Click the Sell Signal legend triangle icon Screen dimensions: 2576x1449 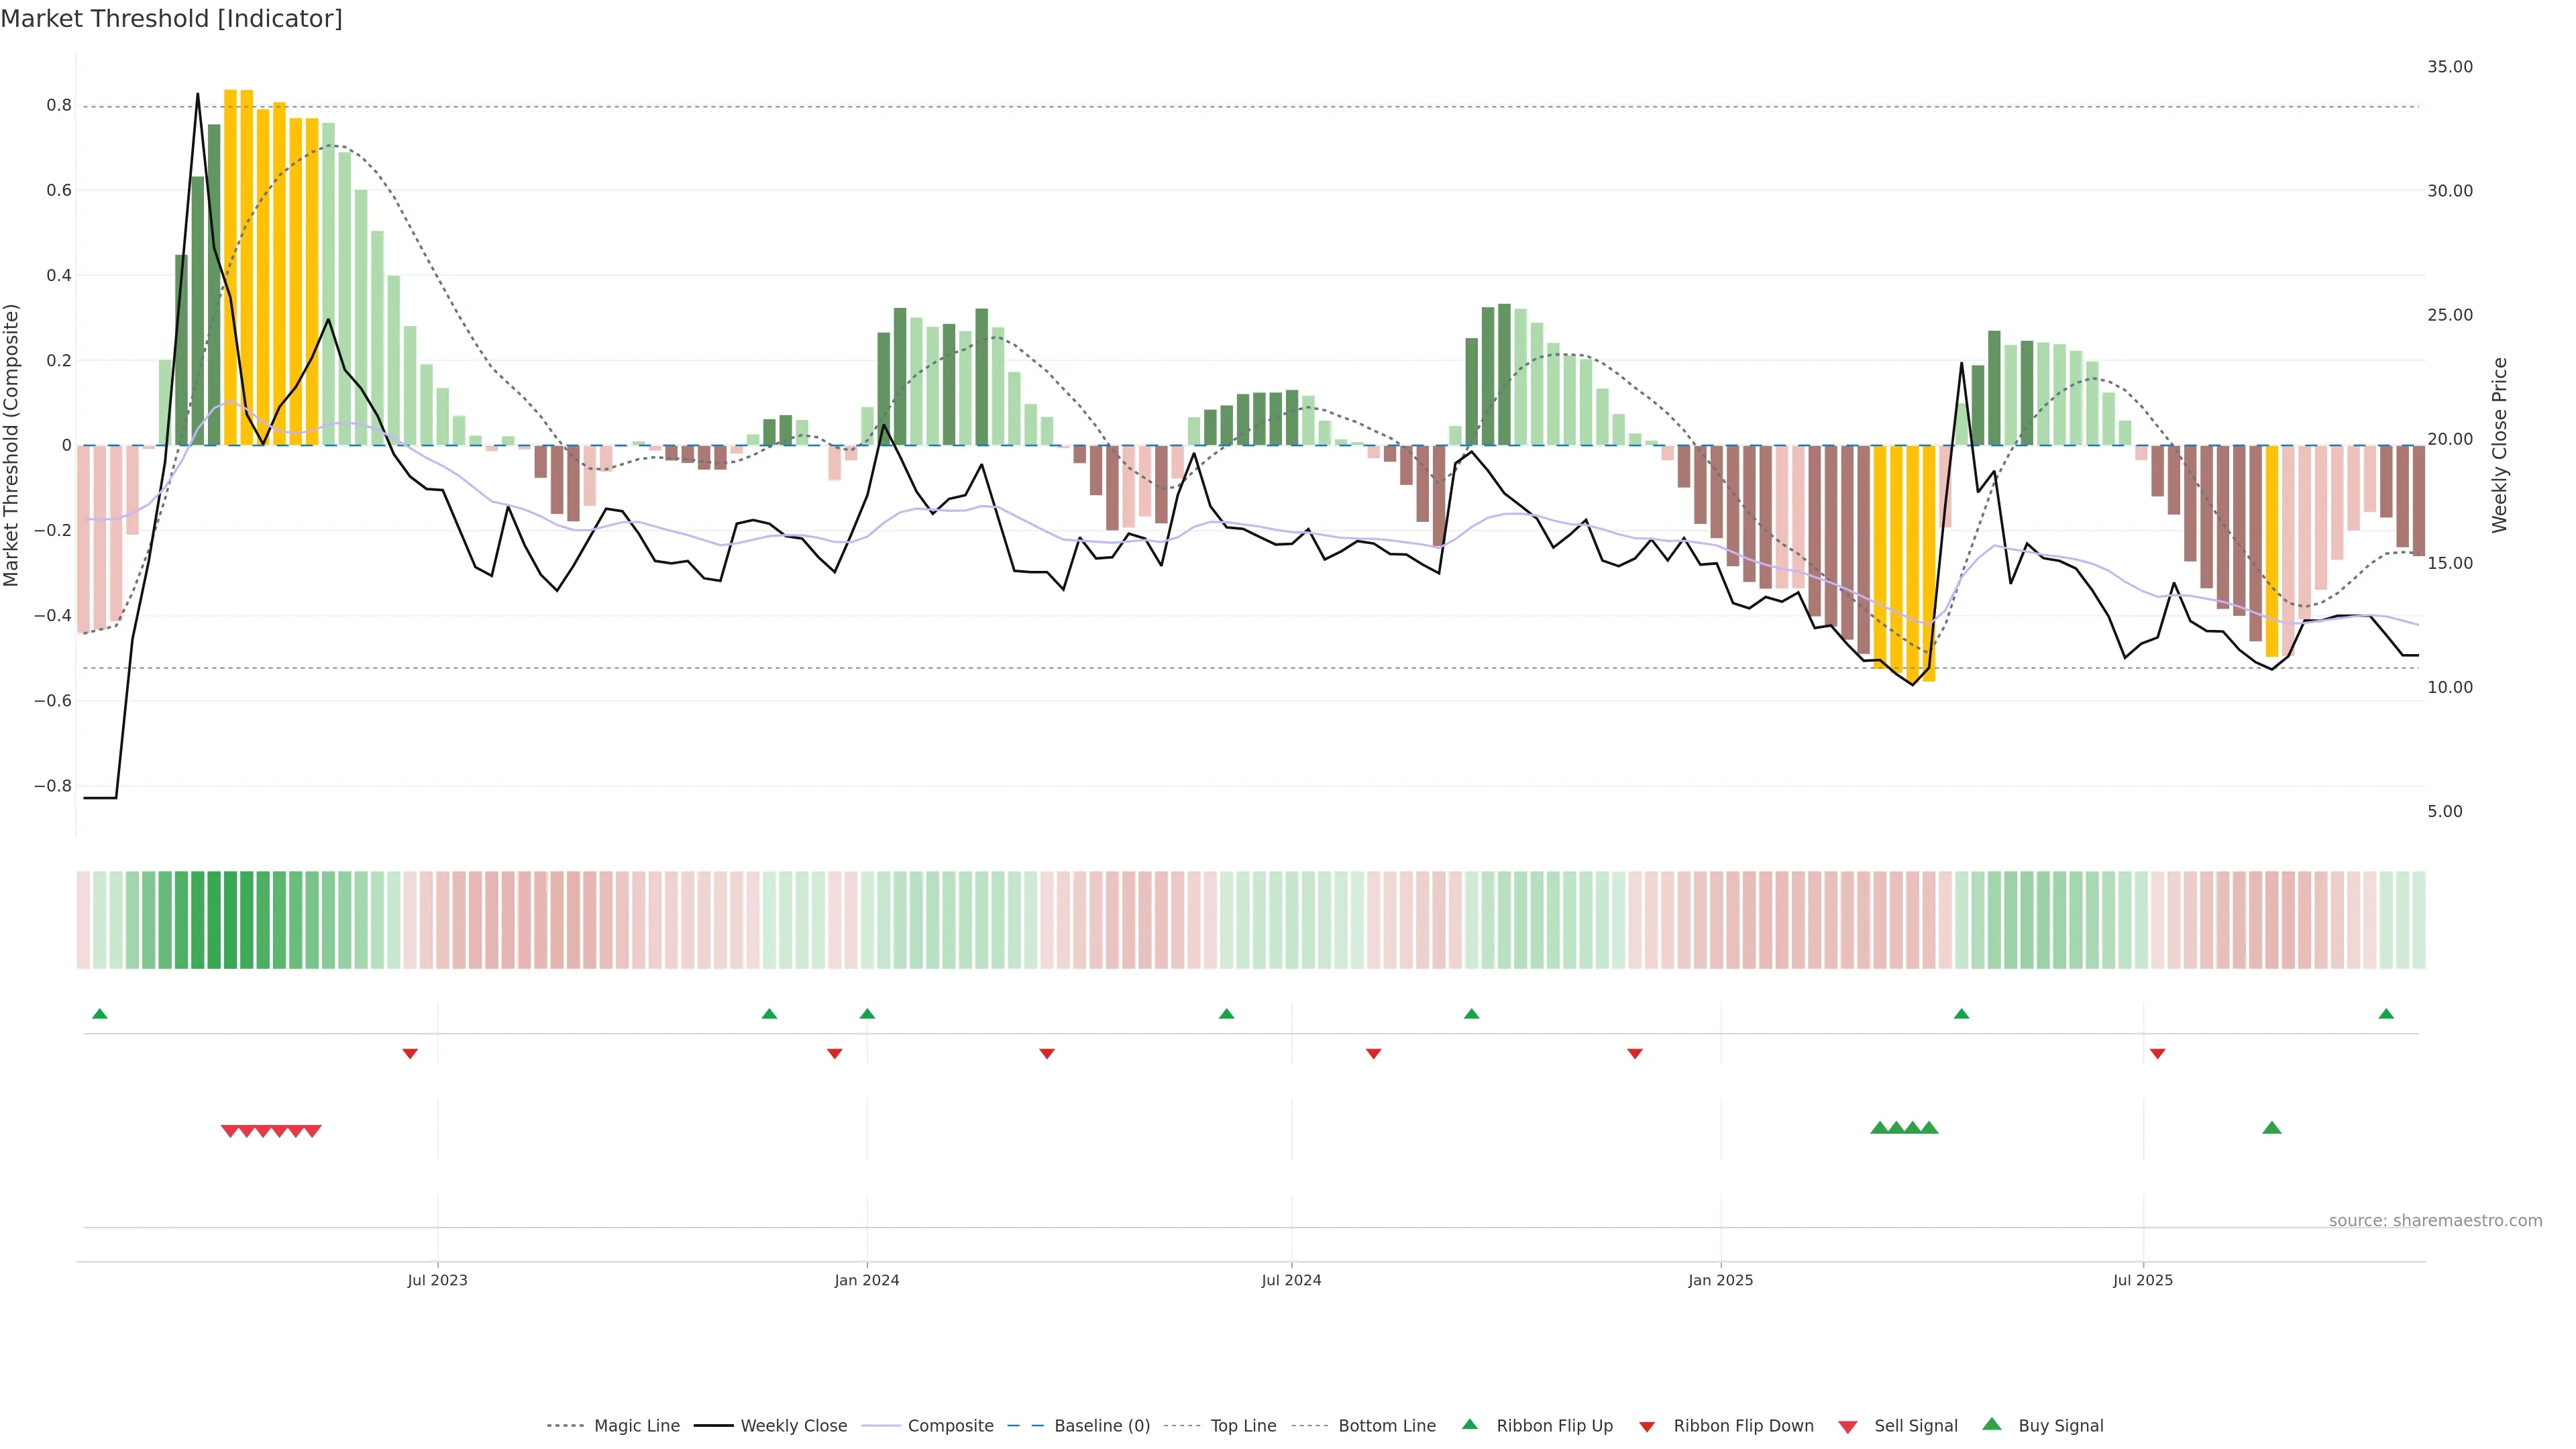pos(1848,1427)
